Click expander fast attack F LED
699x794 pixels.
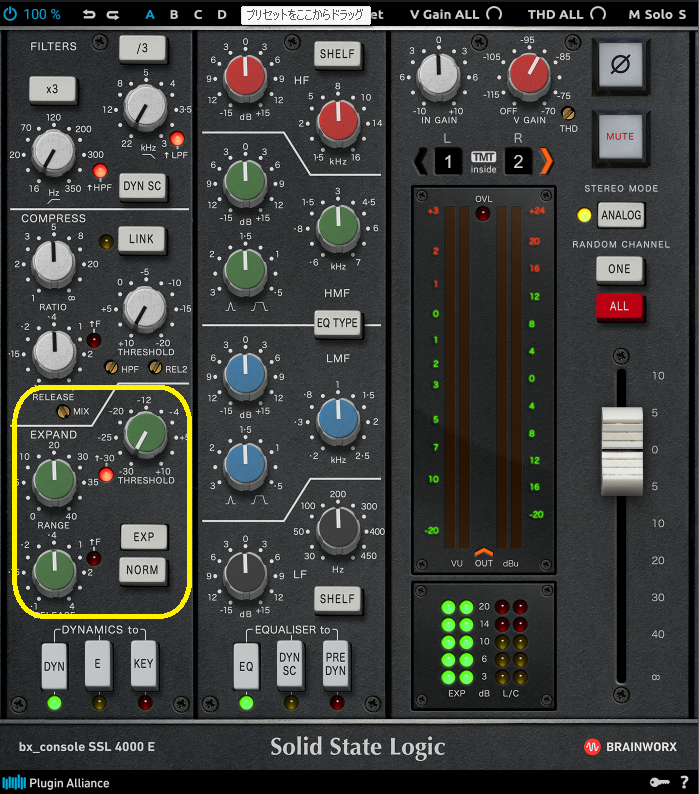pos(94,559)
